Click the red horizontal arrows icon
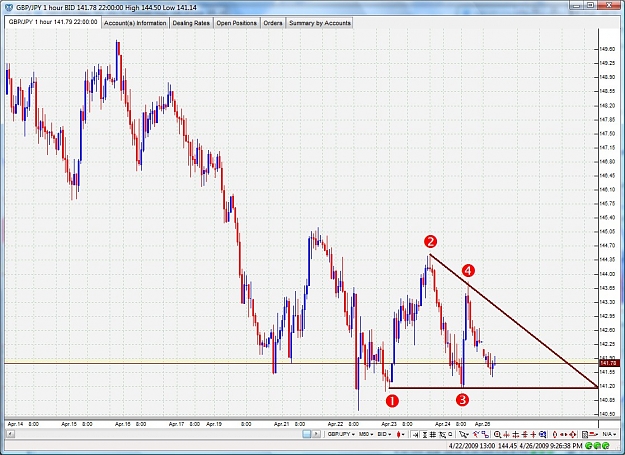The height and width of the screenshot is (455, 625). (564, 434)
